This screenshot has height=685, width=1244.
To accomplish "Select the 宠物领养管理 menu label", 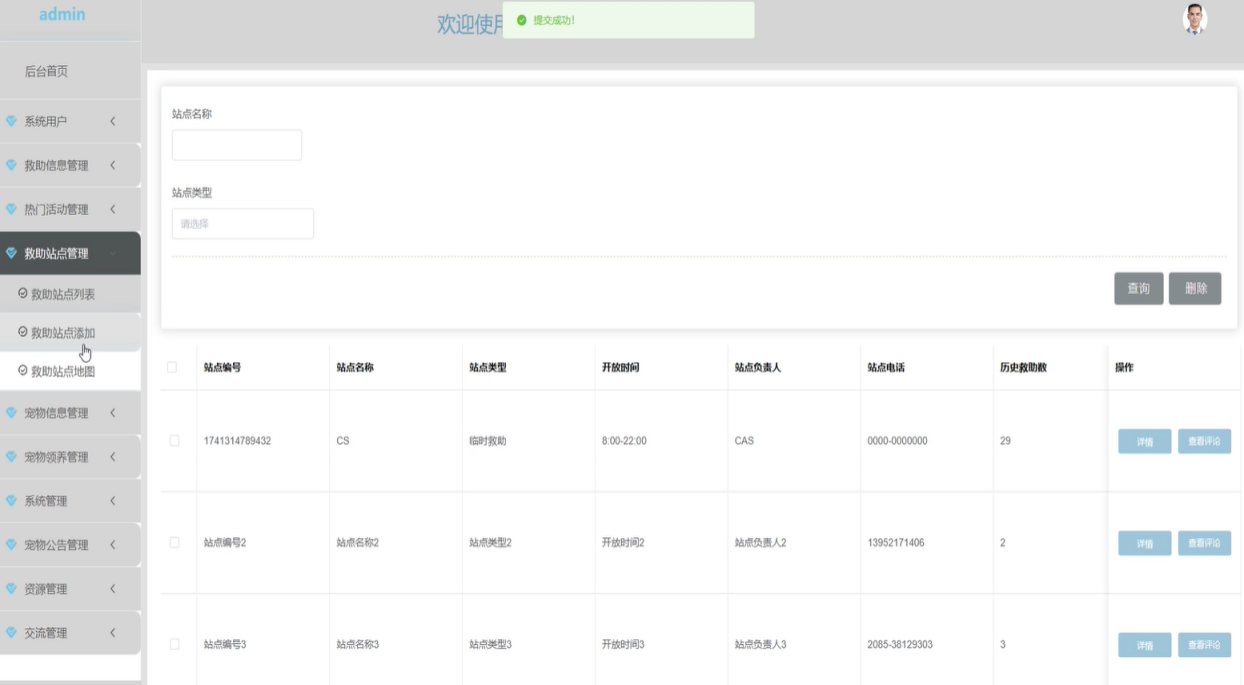I will 56,457.
